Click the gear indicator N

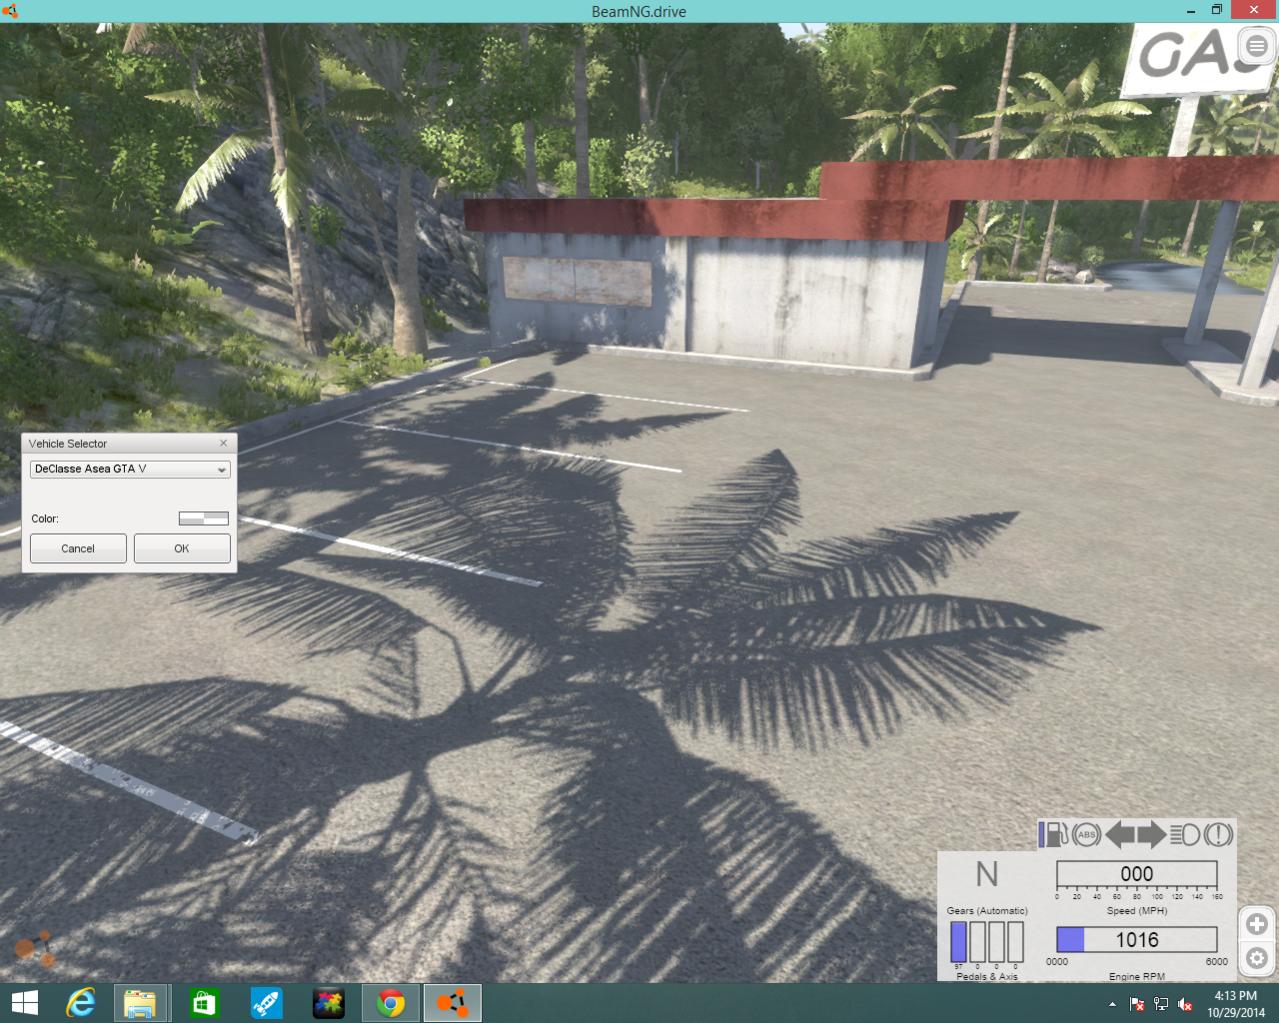(987, 874)
